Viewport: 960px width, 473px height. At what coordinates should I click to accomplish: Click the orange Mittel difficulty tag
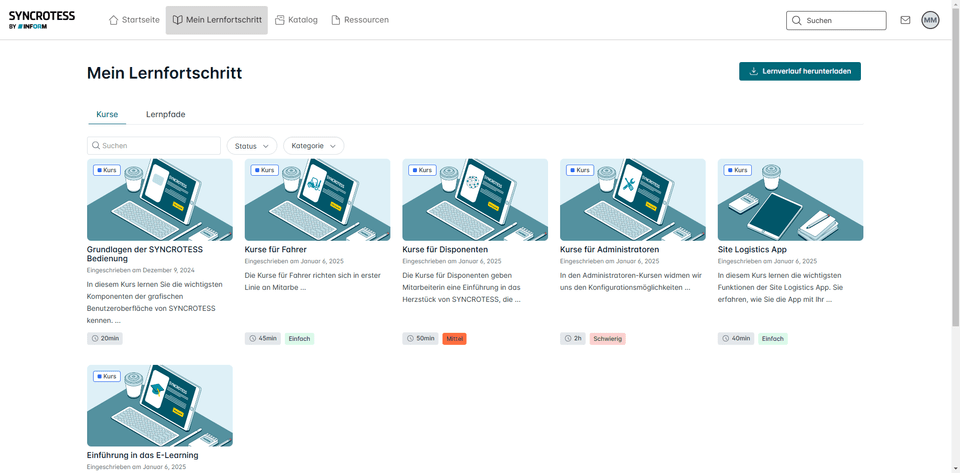[454, 338]
